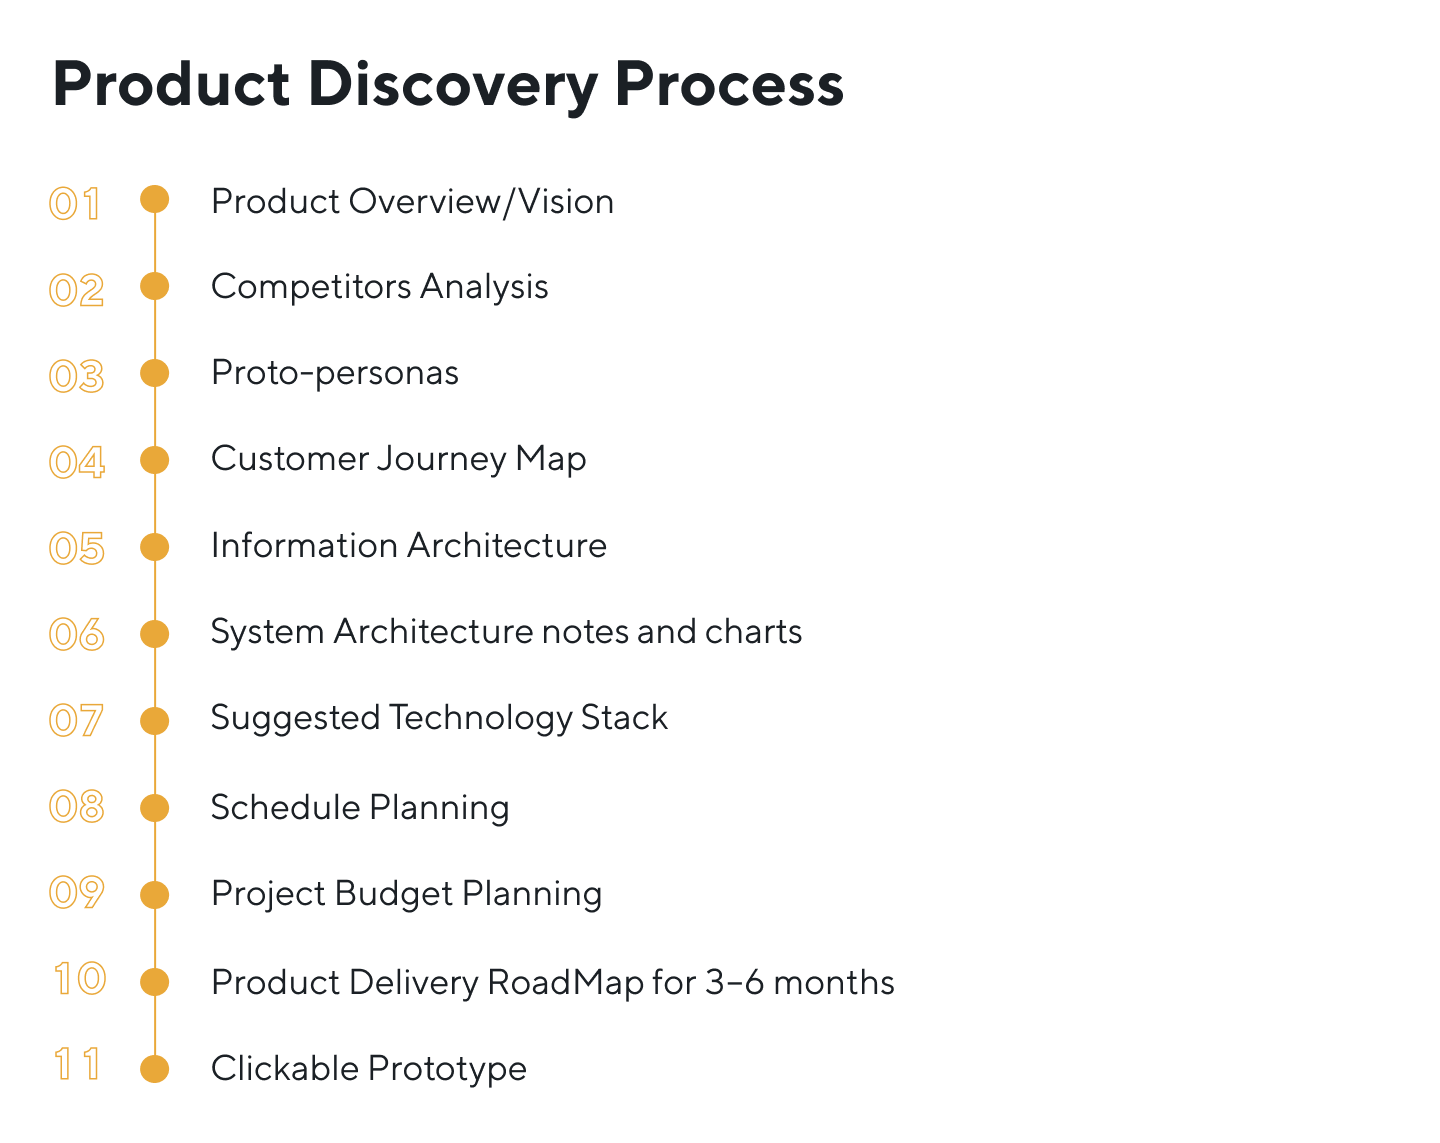
Task: Select the dot next to Product Delivery RoadMap
Action: 155,982
